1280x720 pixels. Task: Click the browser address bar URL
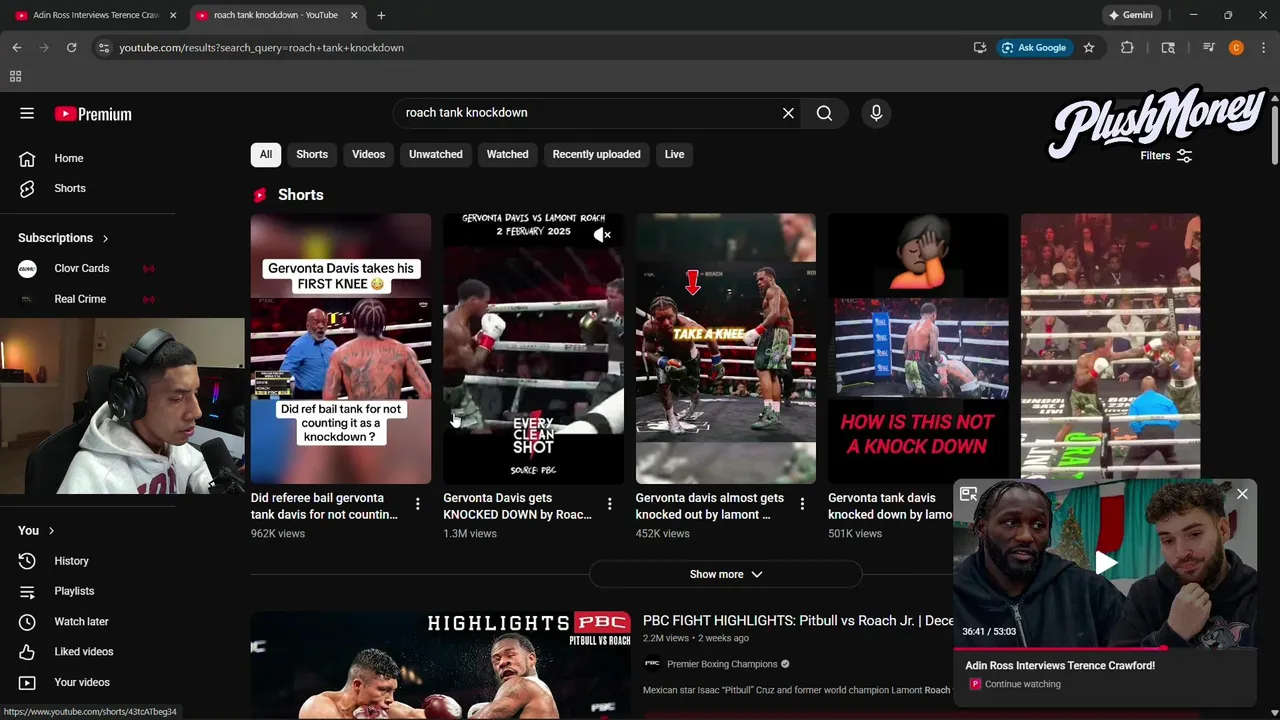[x=262, y=47]
